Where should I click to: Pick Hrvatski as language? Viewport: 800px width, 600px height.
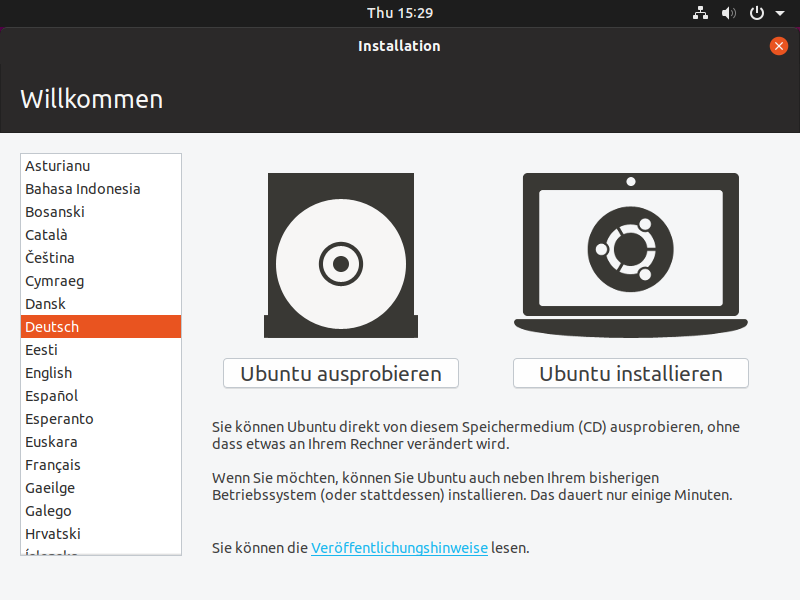point(101,534)
